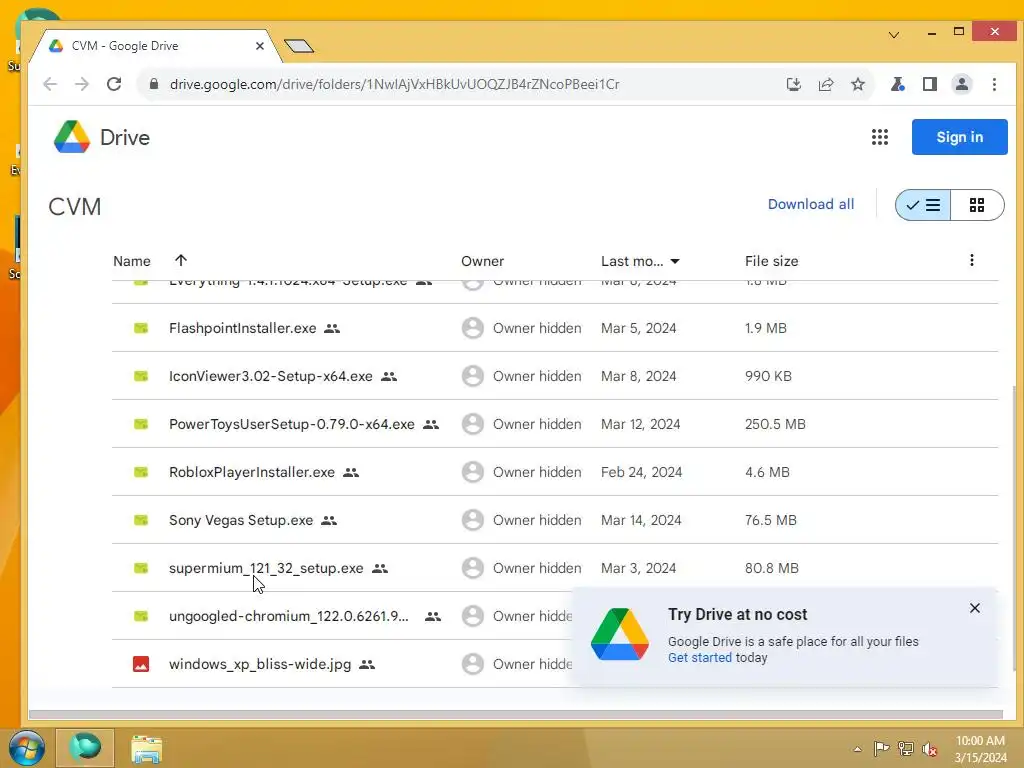Select RobloxPlayerInstaller.exe file name
1024x768 pixels.
pos(251,472)
